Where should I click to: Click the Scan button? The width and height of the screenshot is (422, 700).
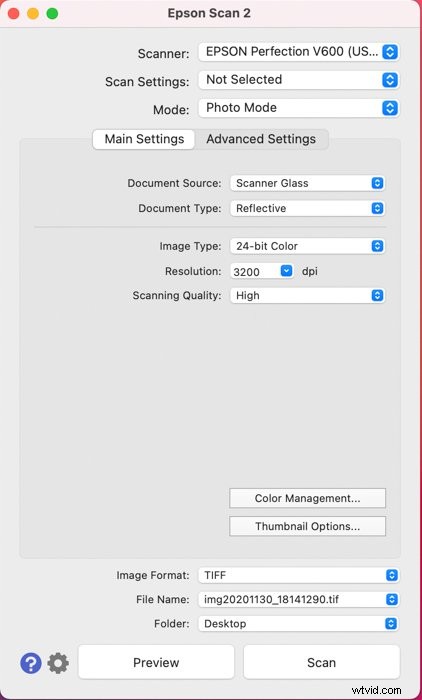click(322, 662)
